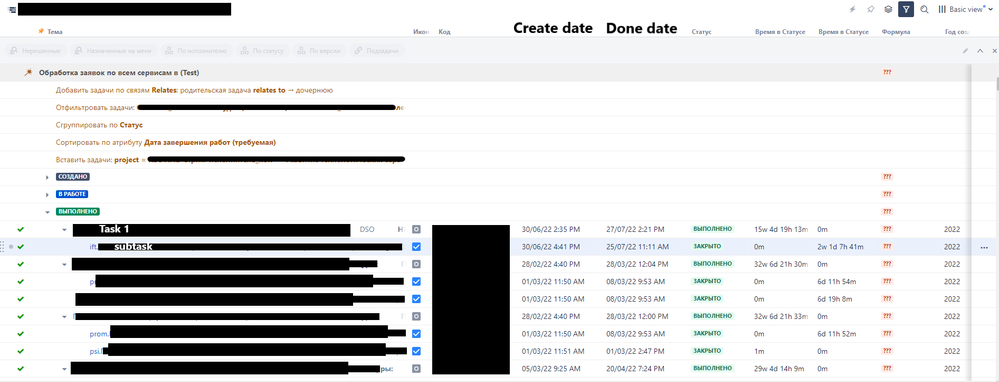Click the Тема column header
999x382 pixels.
pos(55,31)
